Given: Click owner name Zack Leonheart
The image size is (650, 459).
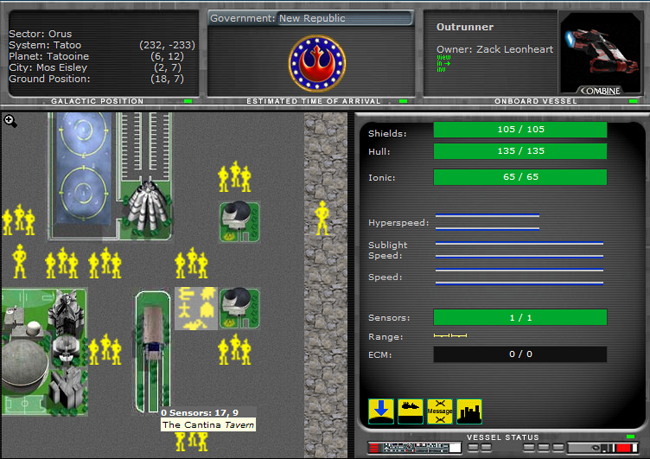Looking at the screenshot, I should (514, 49).
